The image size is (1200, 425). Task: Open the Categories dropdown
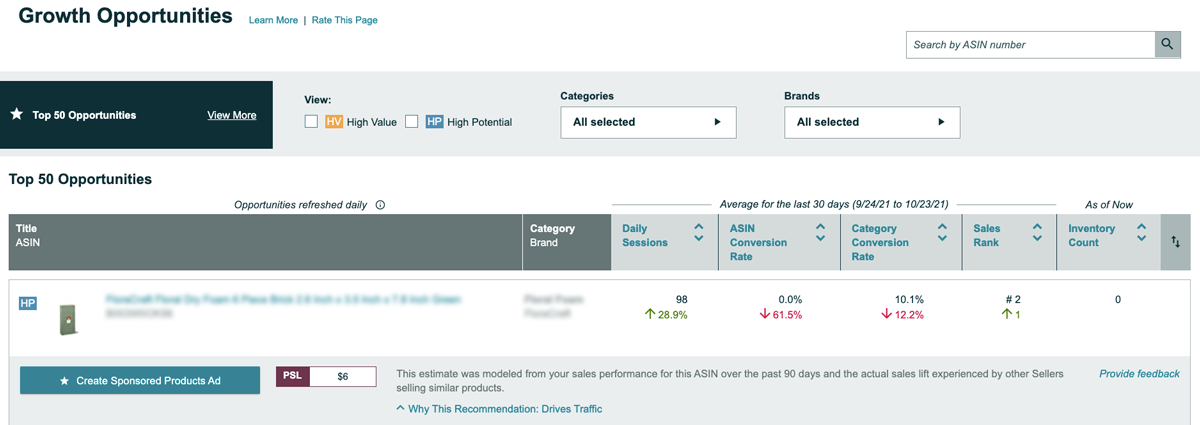[648, 122]
